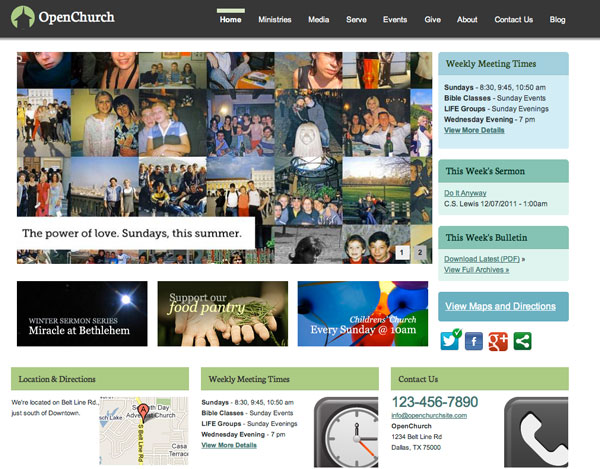Open the Blog menu item
Viewport: 600px width, 469px height.
[x=558, y=20]
